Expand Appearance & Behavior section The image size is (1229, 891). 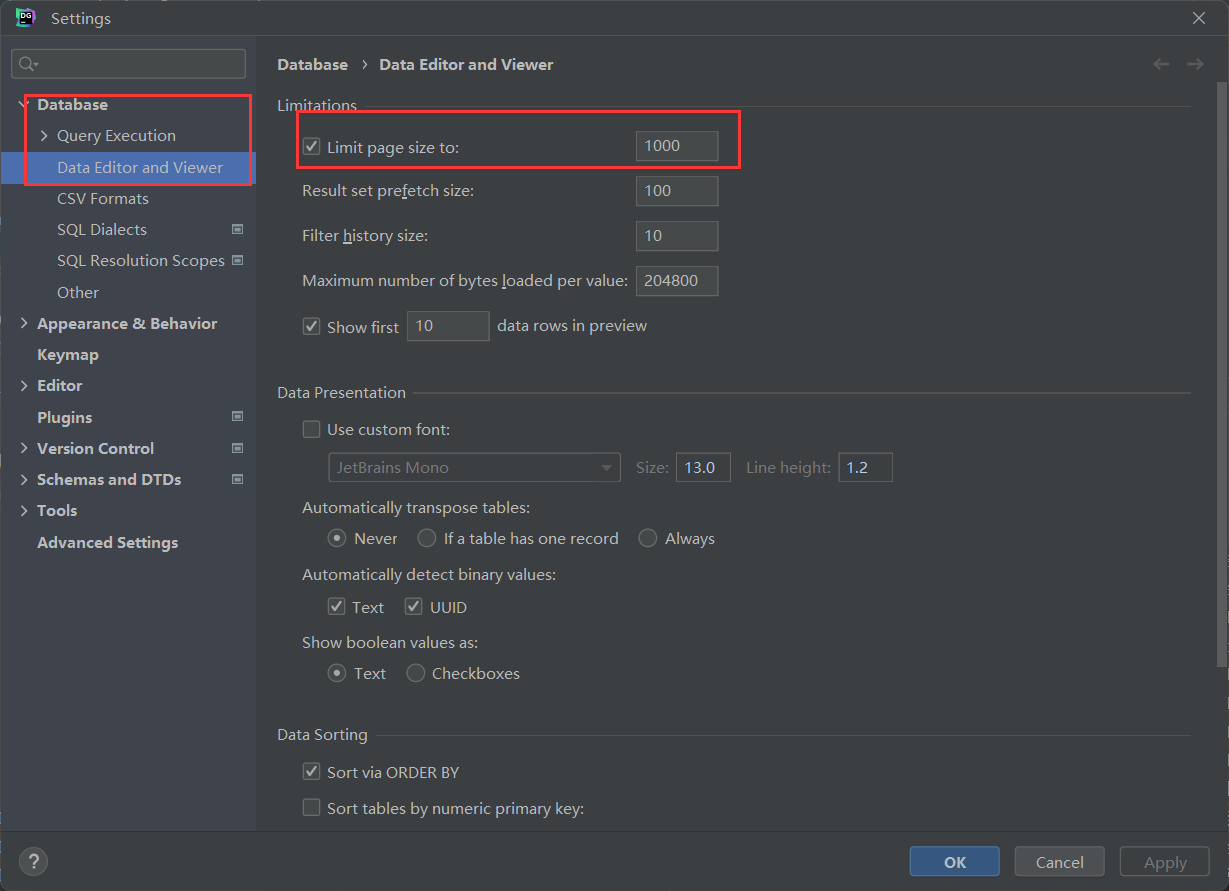24,323
